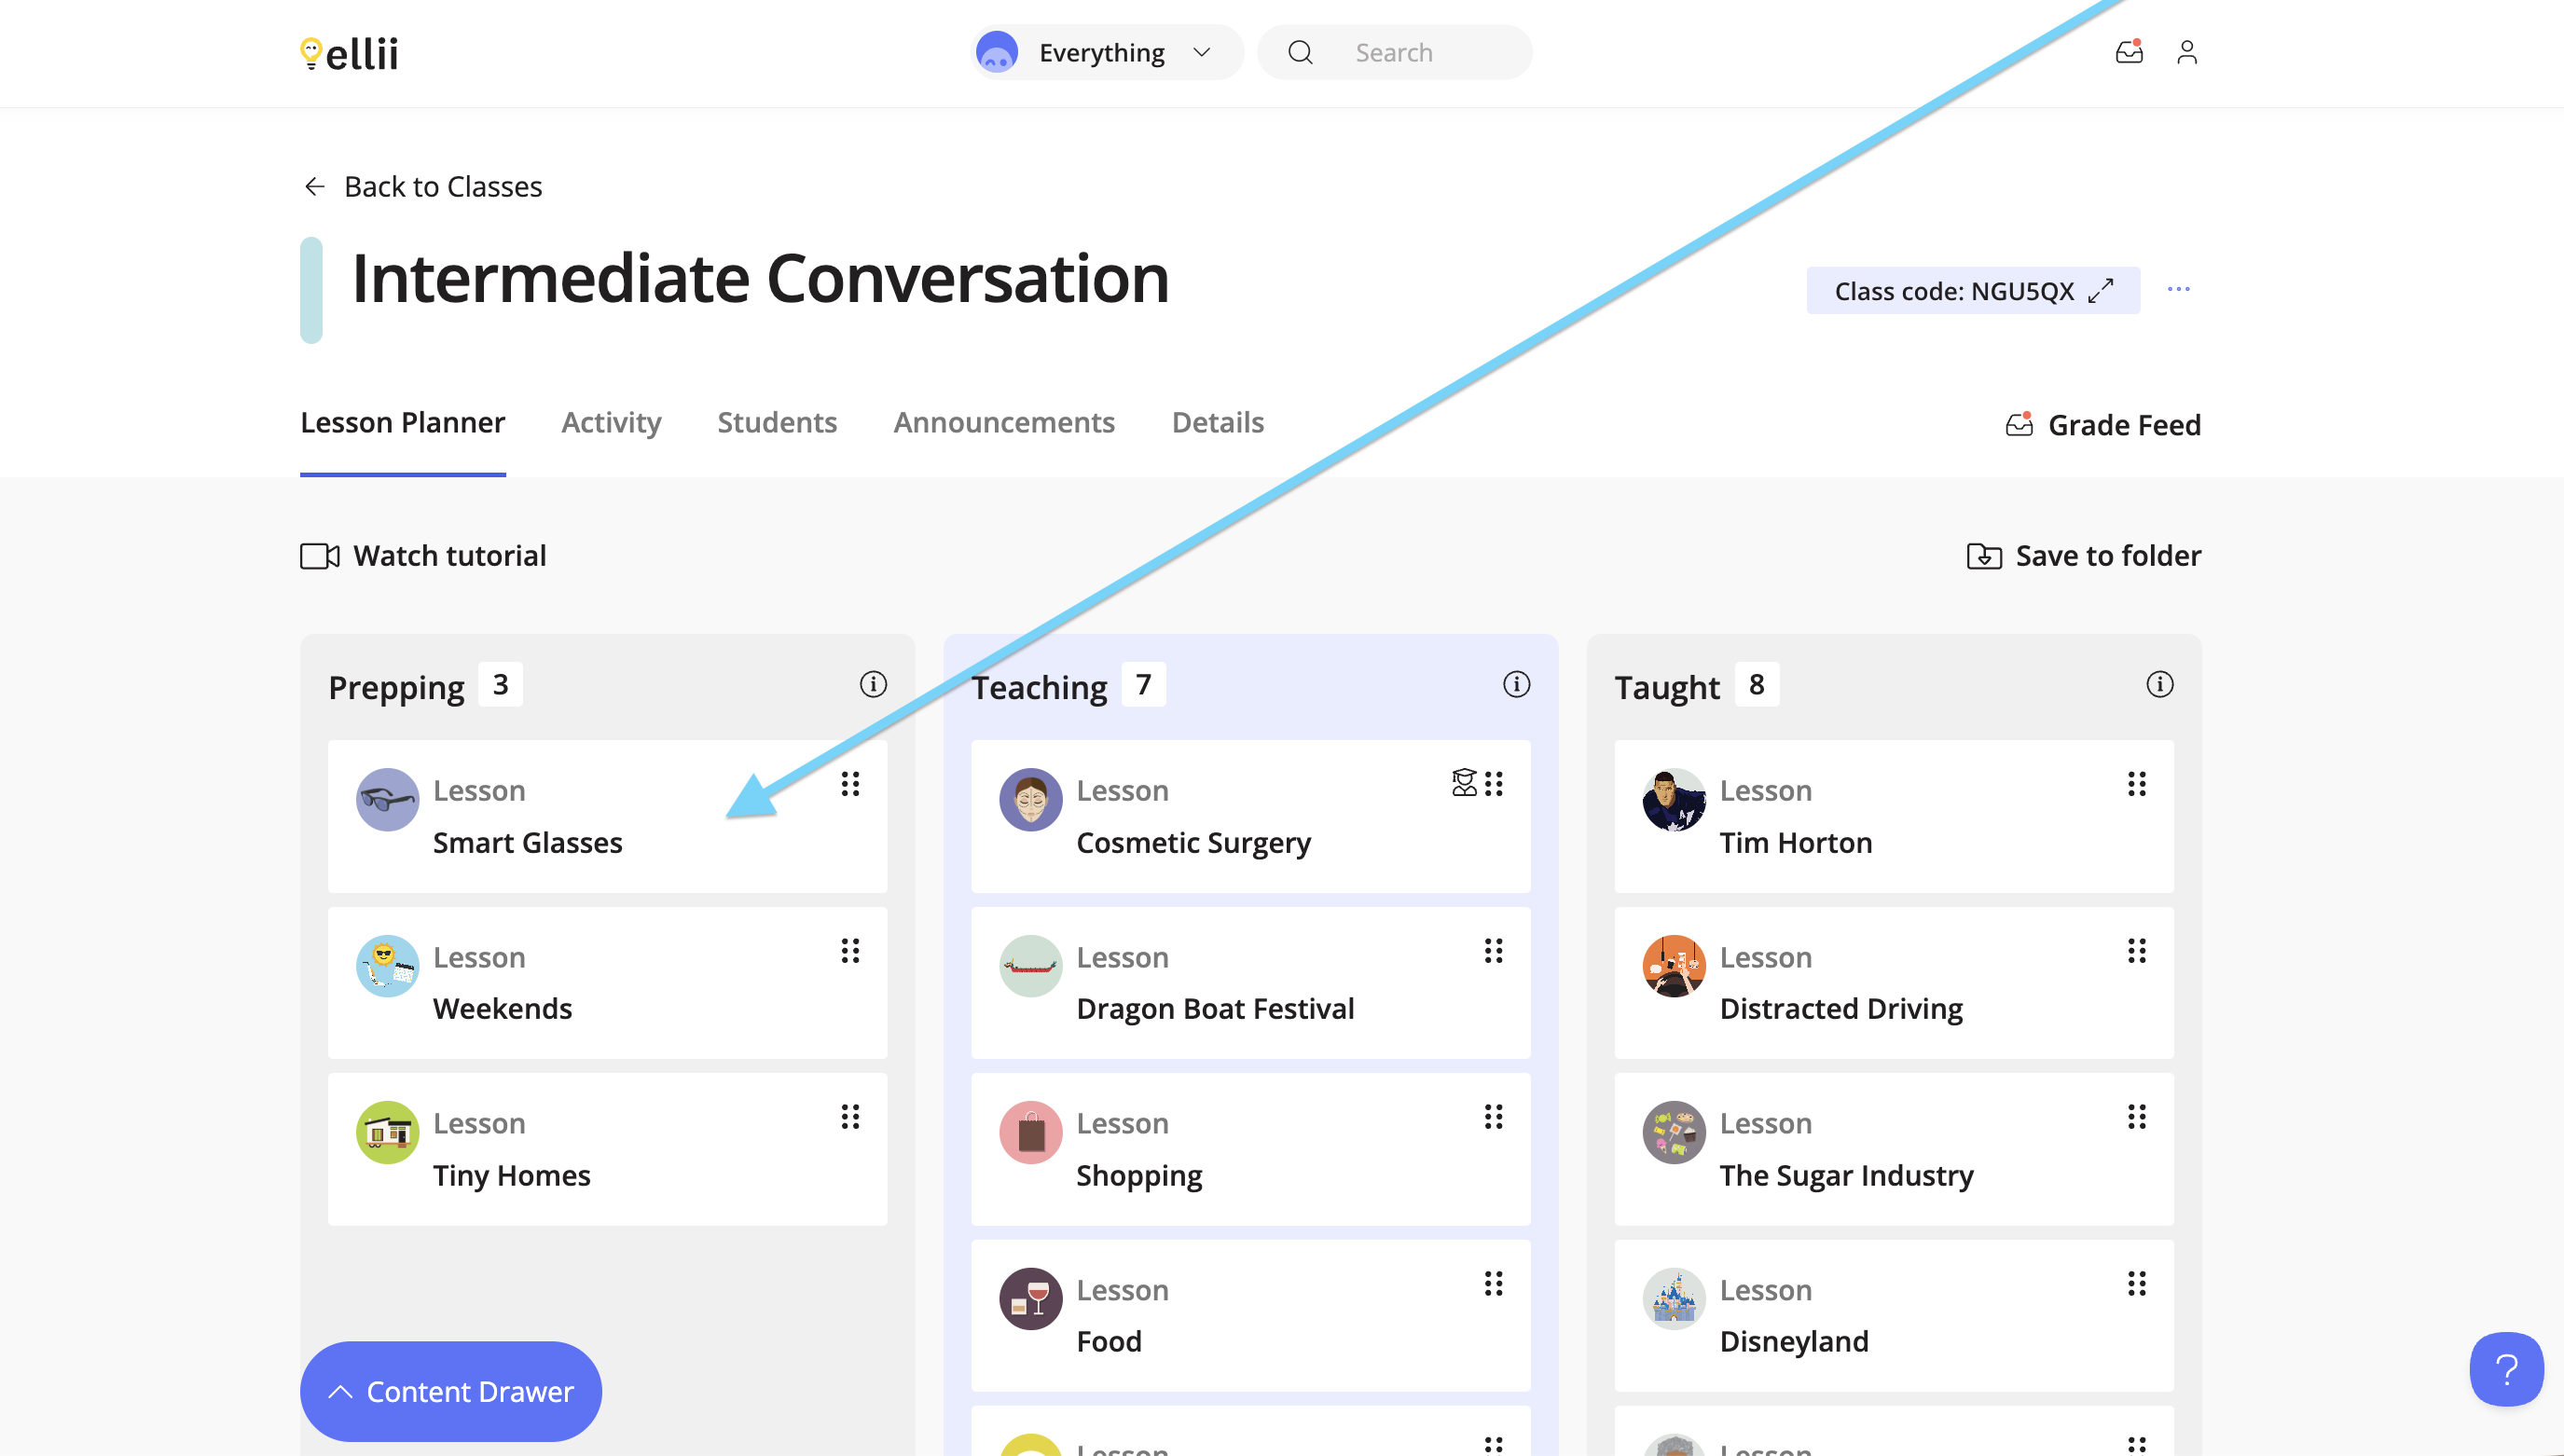Screen dimensions: 2564x1456
Task: Open the Smart Glasses lesson thumbnail
Action: tap(388, 800)
